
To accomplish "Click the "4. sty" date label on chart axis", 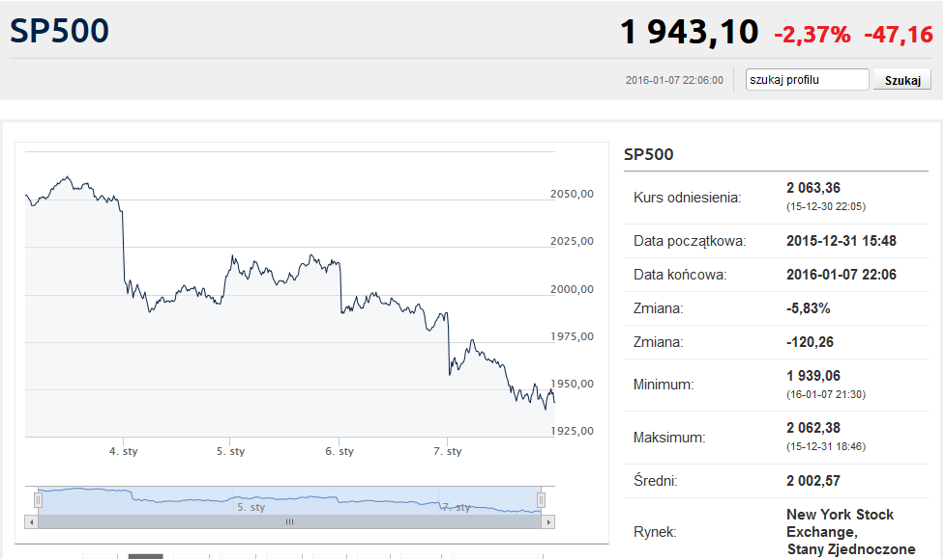I will (123, 451).
